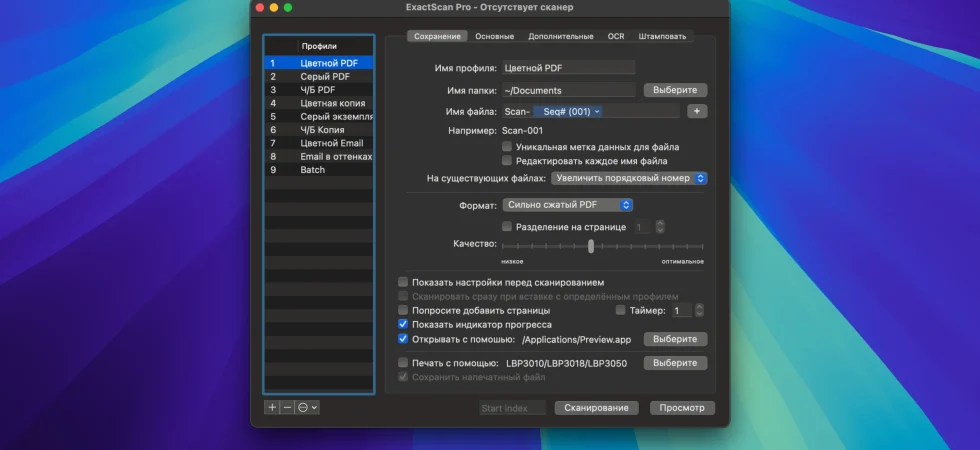Add filename token with plus button
The width and height of the screenshot is (980, 450).
click(x=697, y=111)
